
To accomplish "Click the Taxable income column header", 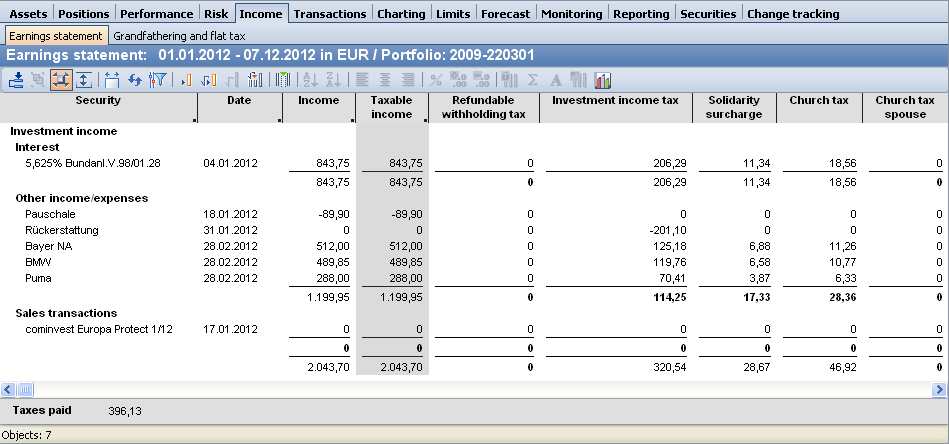I will tap(391, 107).
